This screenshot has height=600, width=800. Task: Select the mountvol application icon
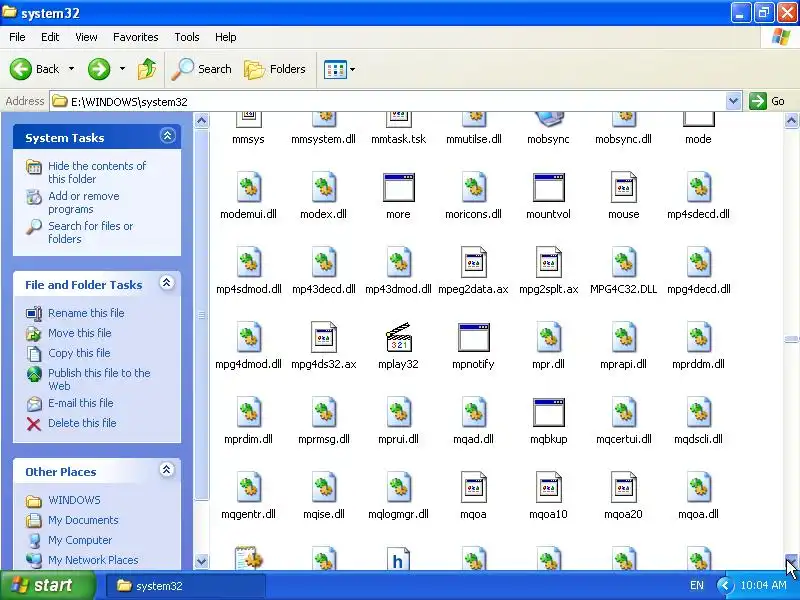pyautogui.click(x=548, y=187)
